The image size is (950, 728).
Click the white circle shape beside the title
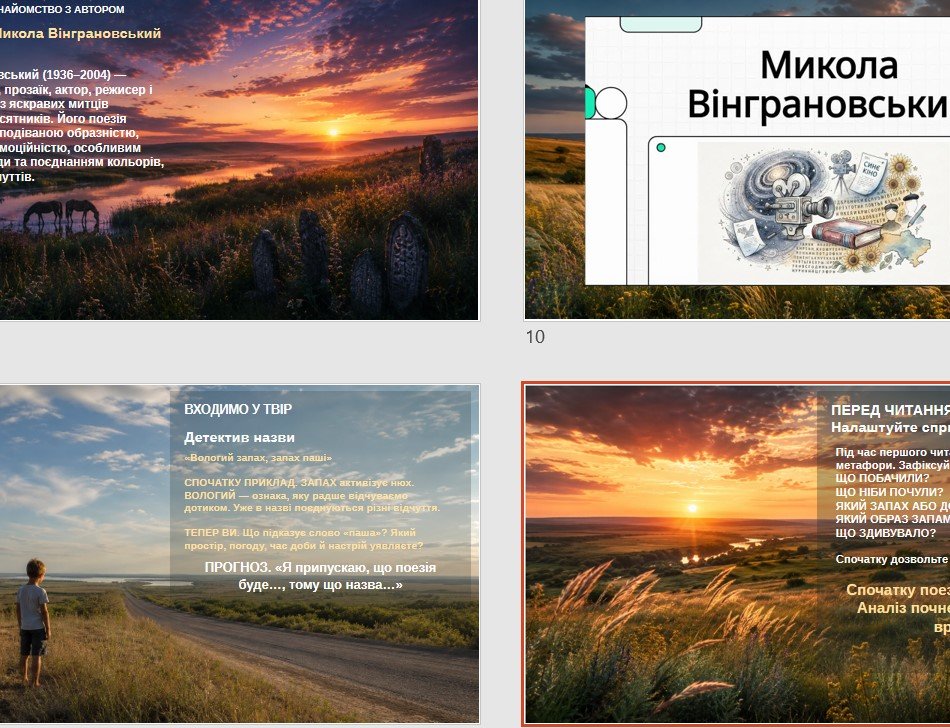[x=611, y=103]
